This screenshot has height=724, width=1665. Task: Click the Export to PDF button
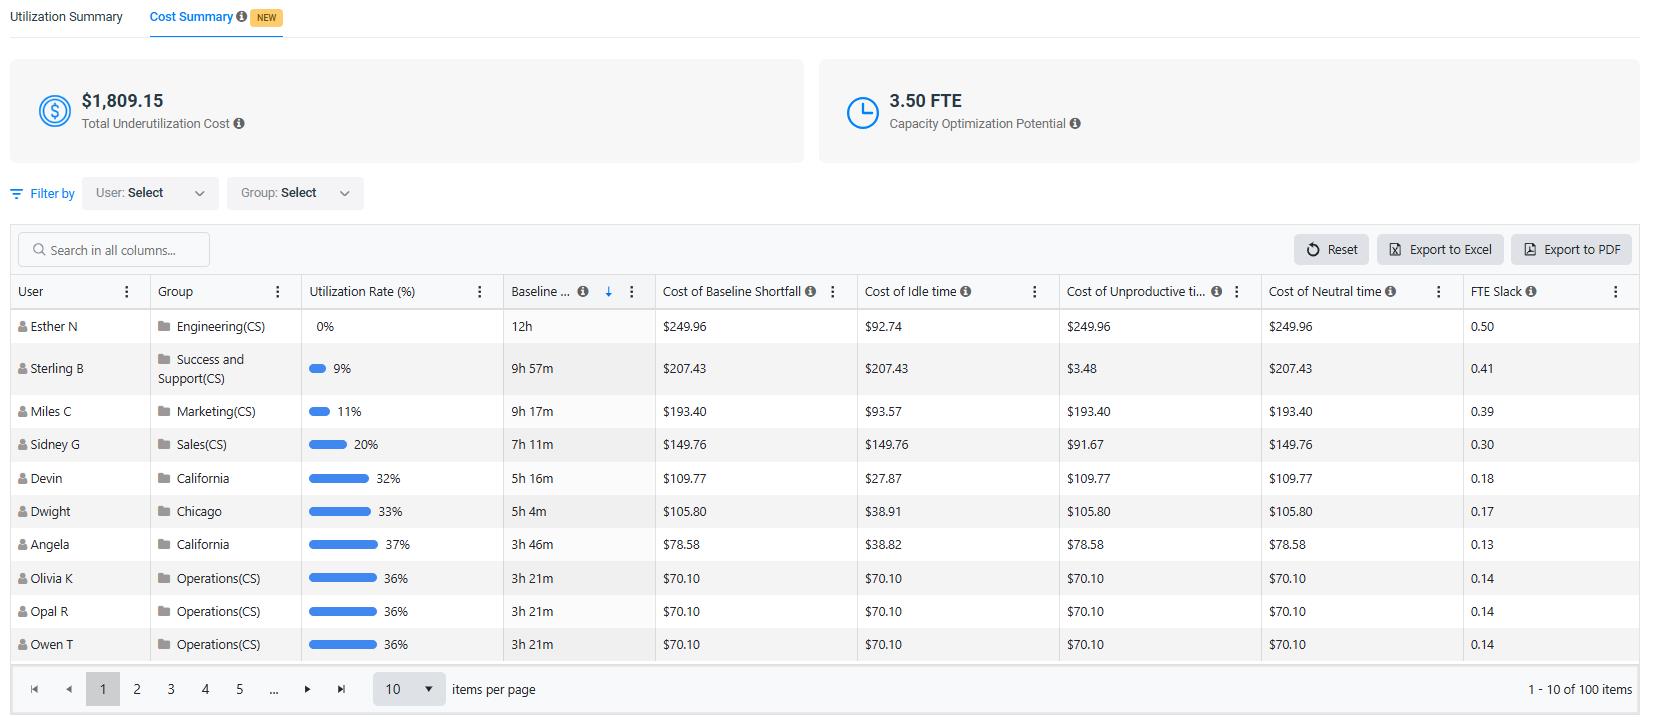tap(1571, 250)
